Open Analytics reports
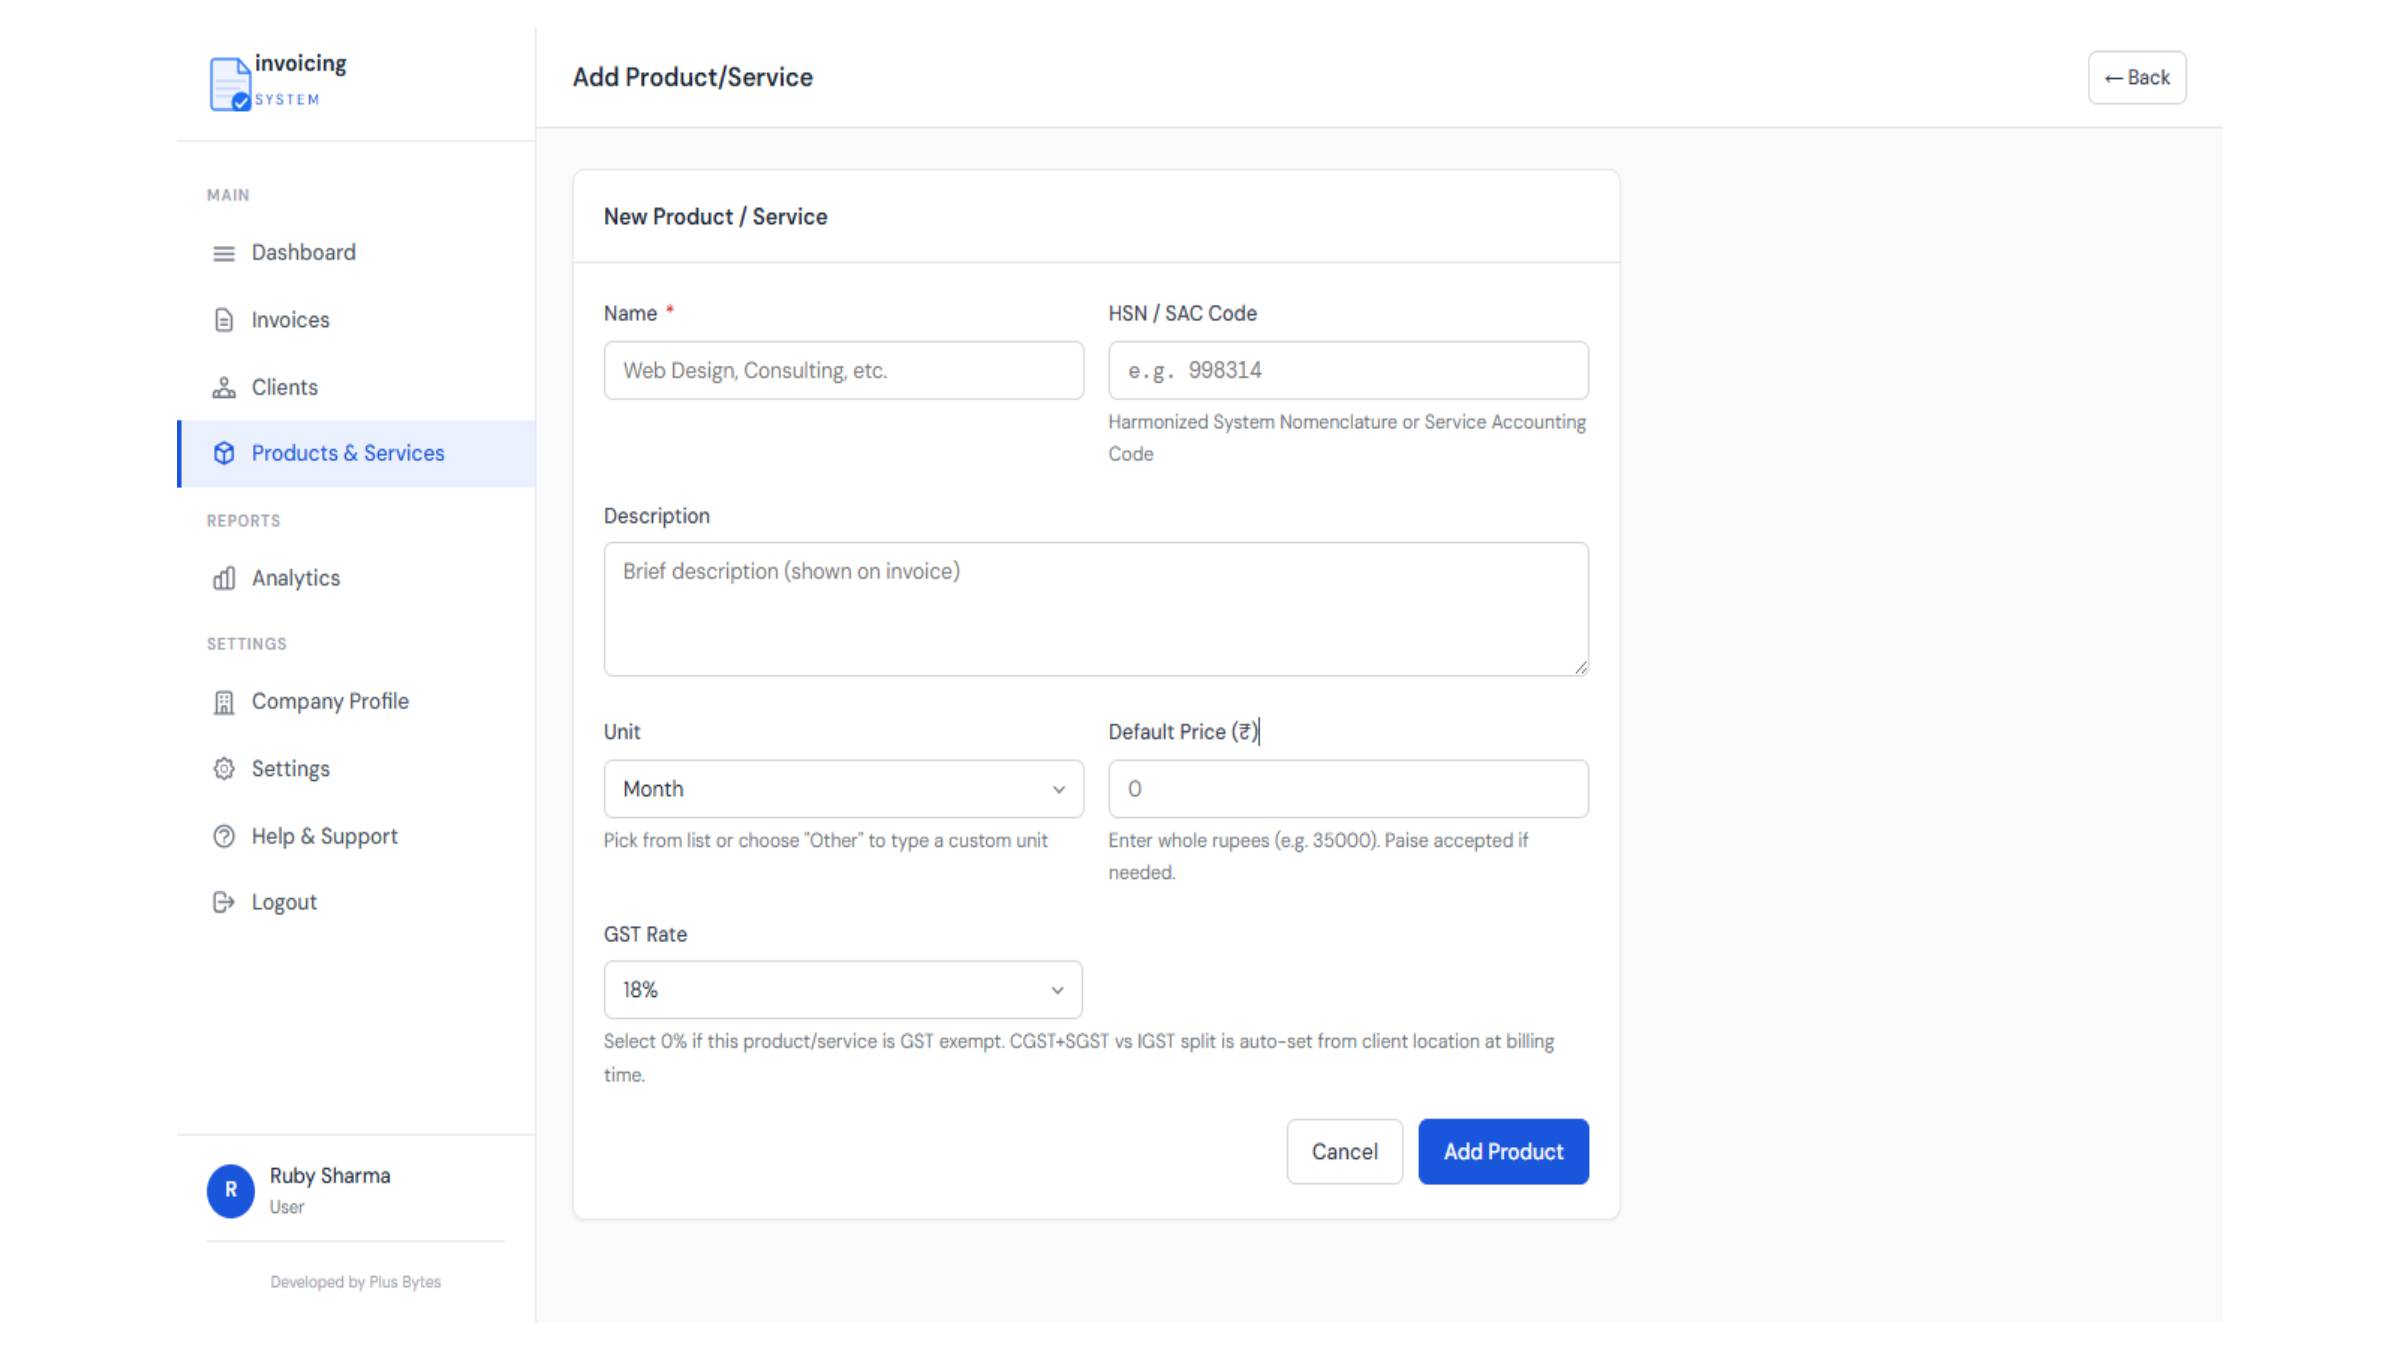 356,578
